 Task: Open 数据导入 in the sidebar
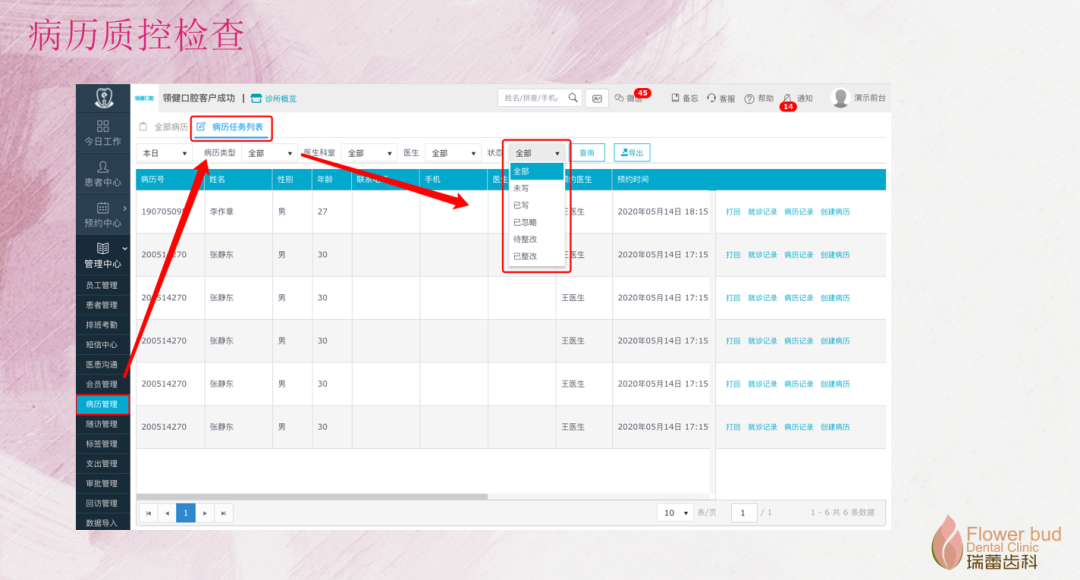[103, 523]
